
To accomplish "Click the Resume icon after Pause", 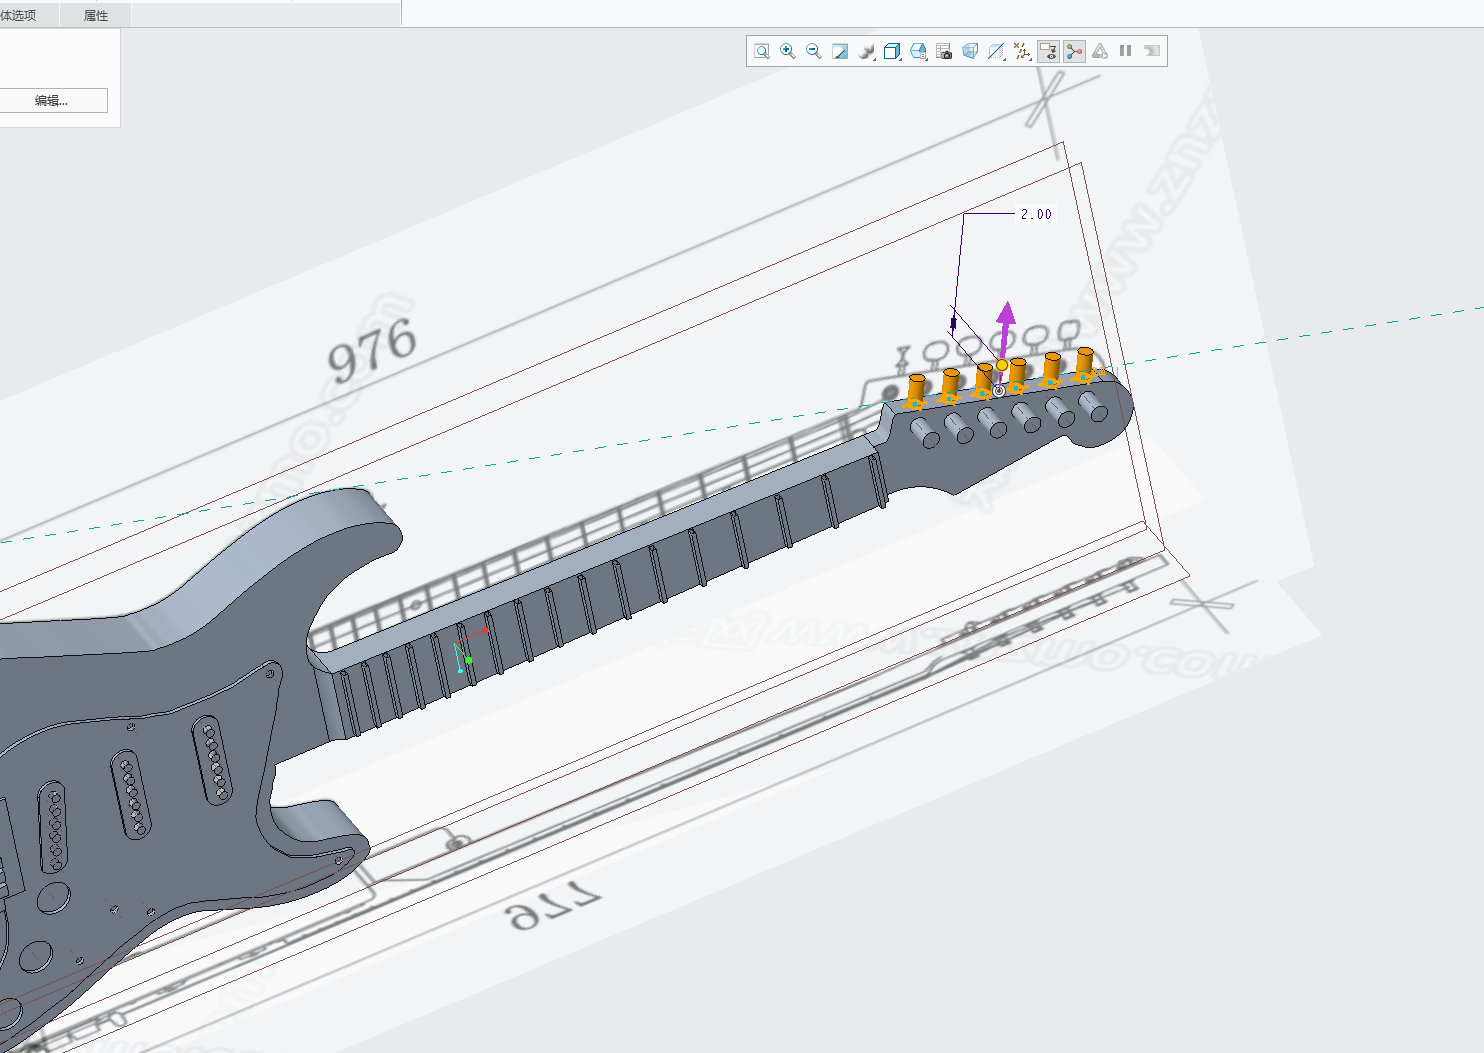I will click(1152, 51).
